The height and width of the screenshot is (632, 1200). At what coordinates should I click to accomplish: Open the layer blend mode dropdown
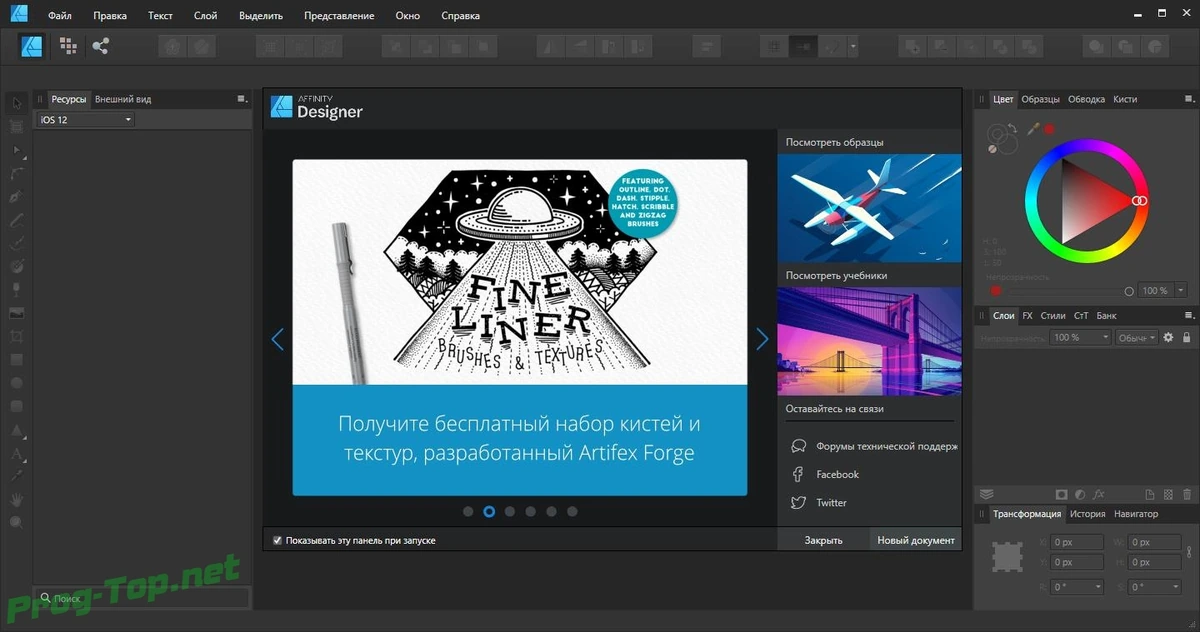click(1137, 338)
